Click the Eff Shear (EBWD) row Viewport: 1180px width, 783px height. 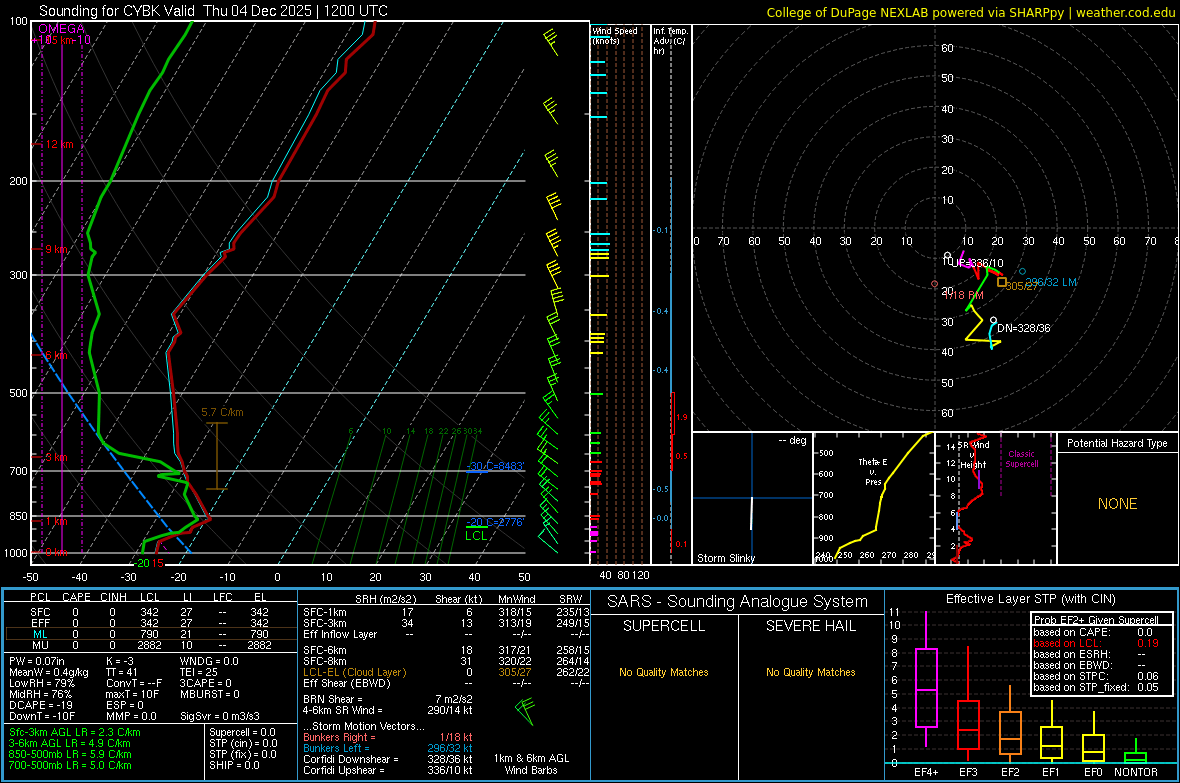[x=446, y=683]
